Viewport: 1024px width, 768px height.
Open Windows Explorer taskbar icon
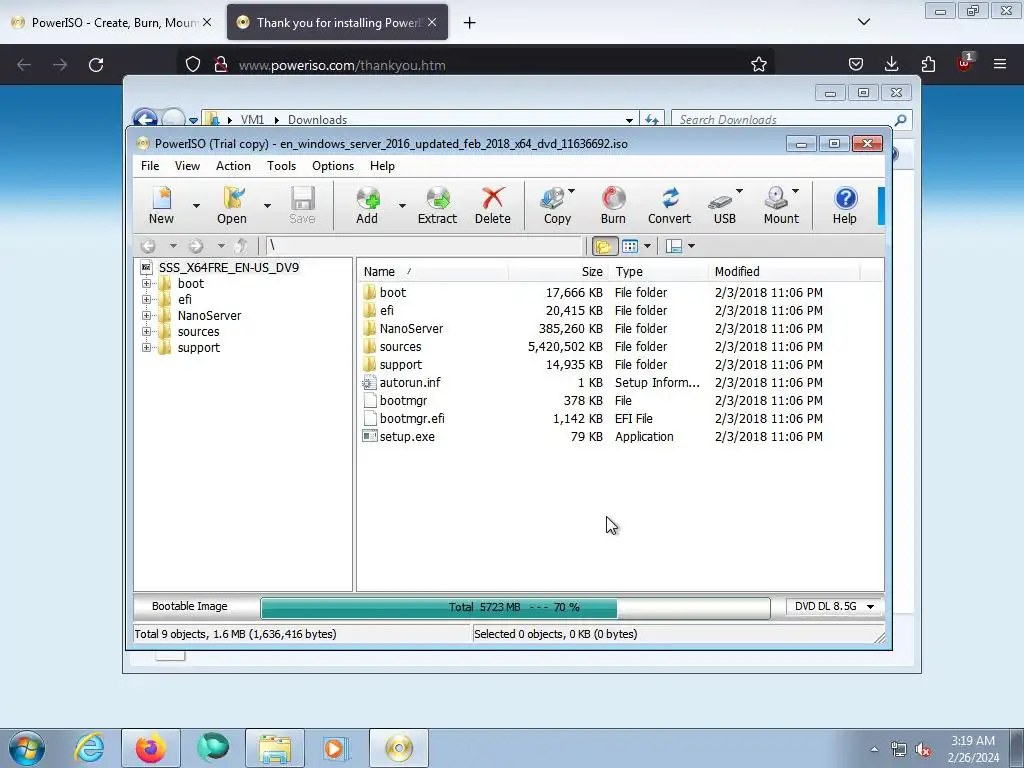click(x=275, y=748)
